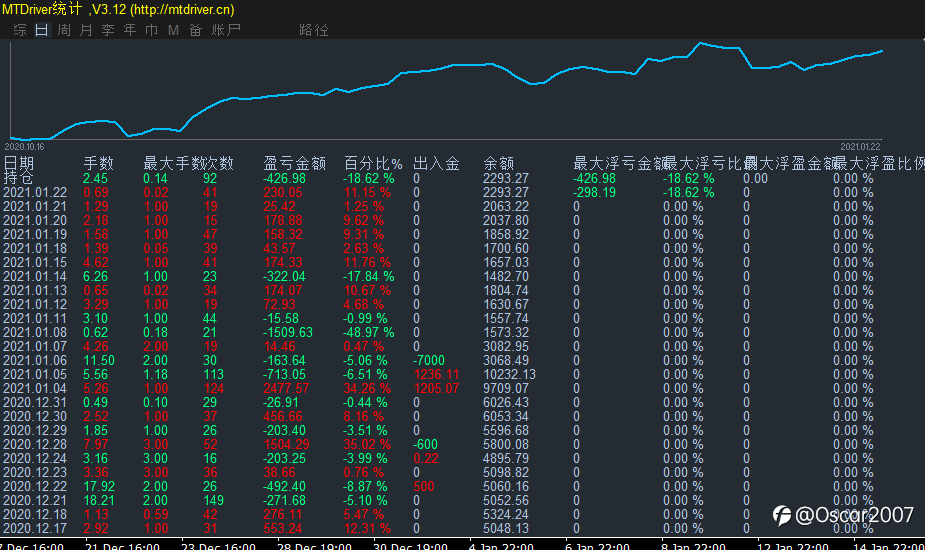Click the 1236.11 deposit value

pyautogui.click(x=437, y=375)
